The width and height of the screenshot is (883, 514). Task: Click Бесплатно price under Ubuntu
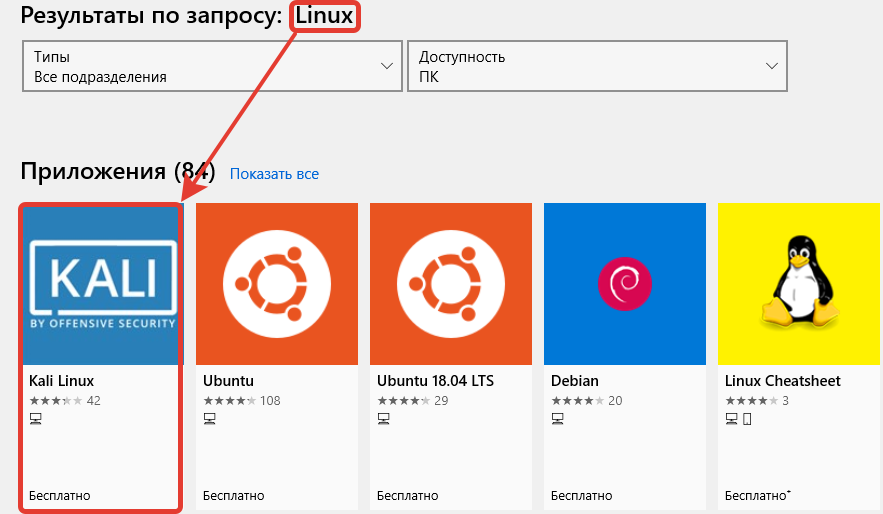(234, 496)
